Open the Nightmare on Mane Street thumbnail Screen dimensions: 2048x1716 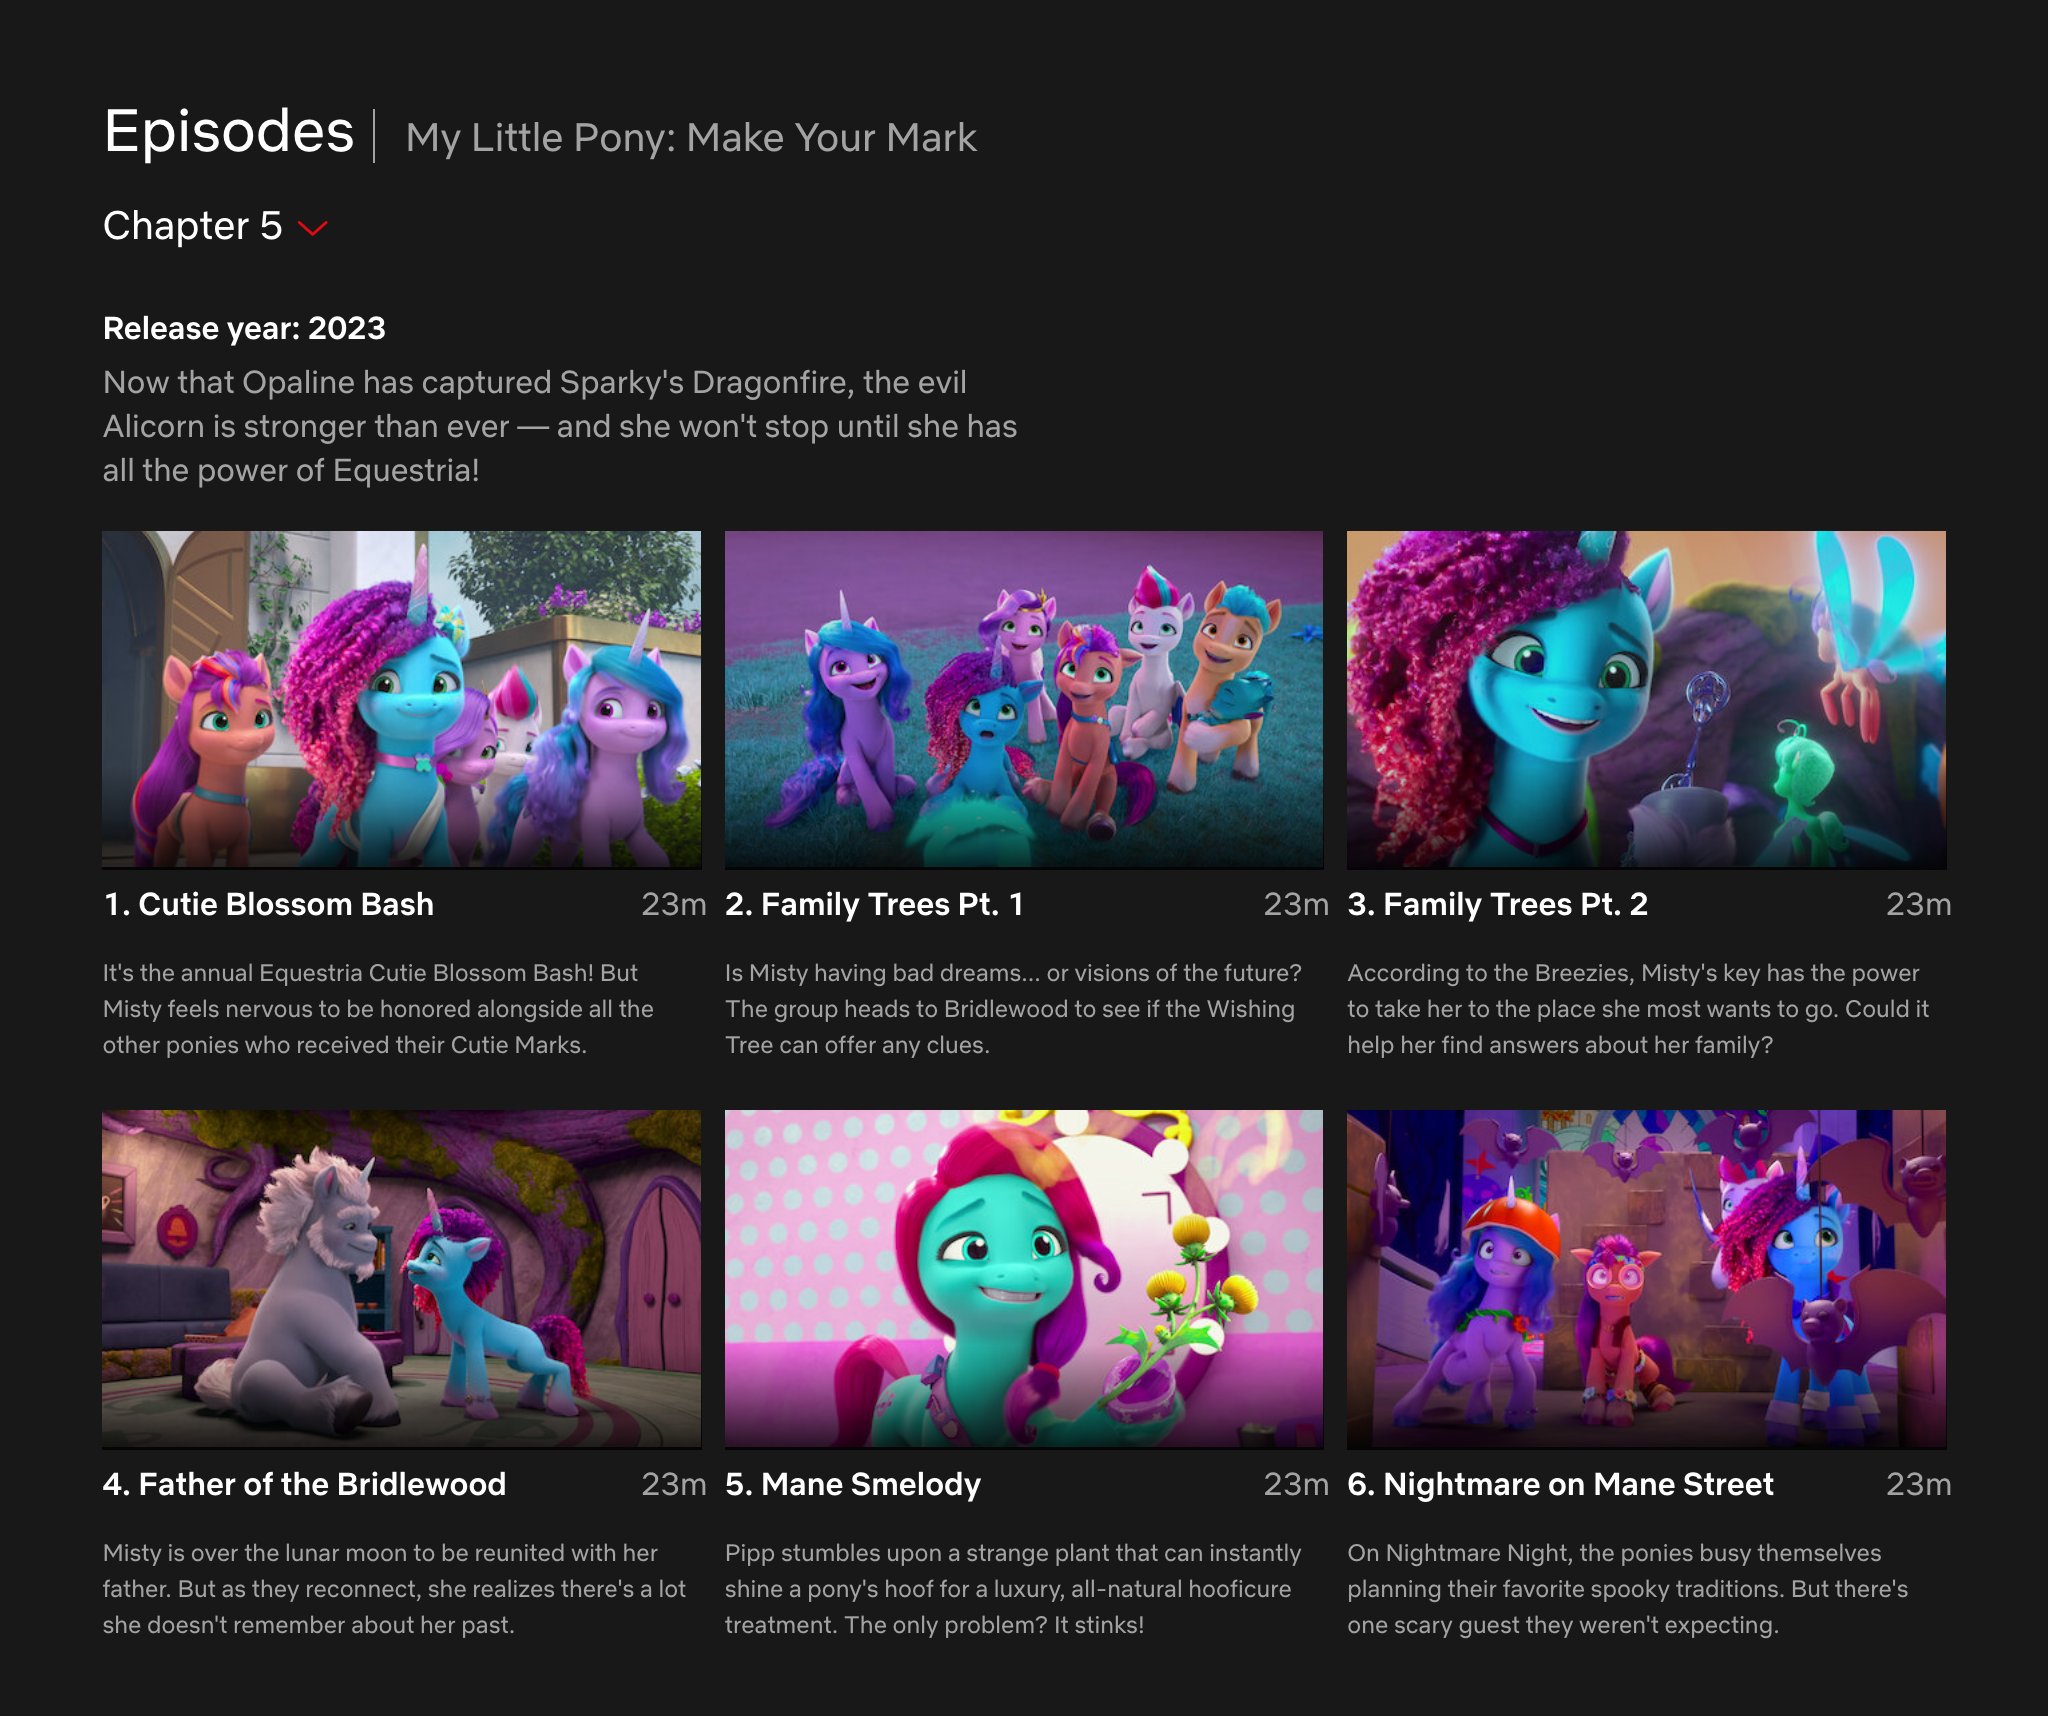[x=1645, y=1278]
